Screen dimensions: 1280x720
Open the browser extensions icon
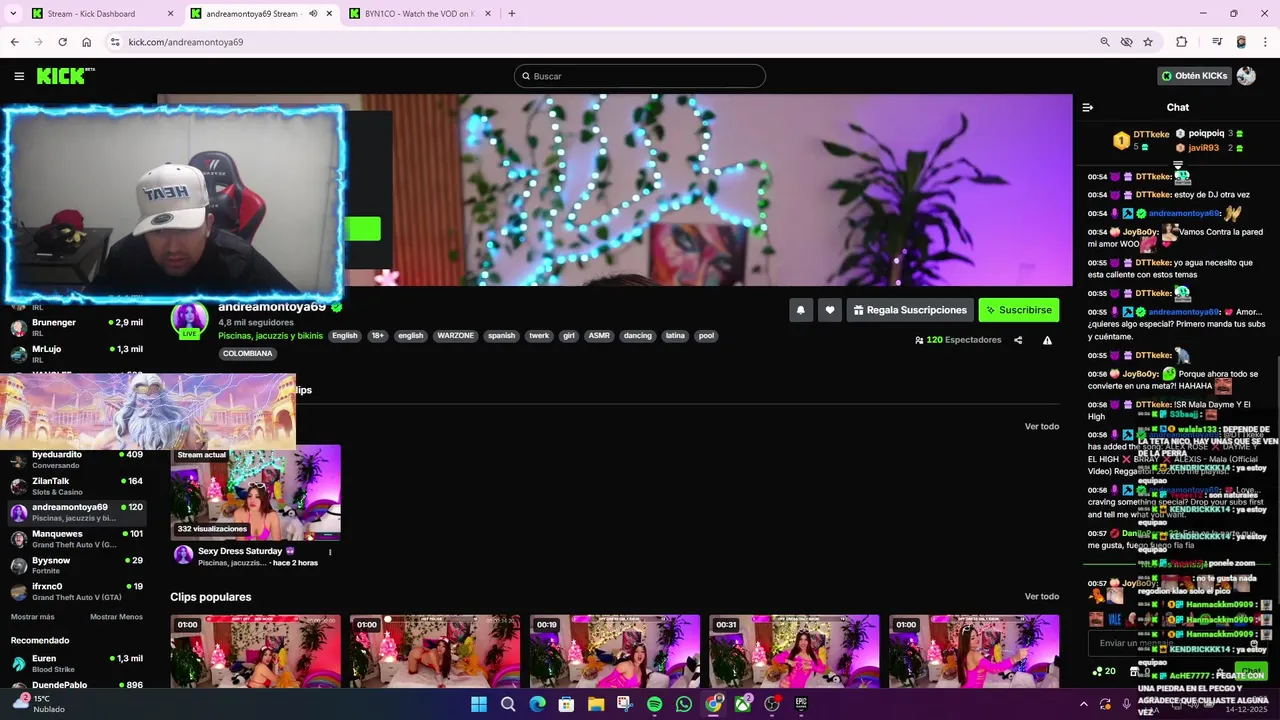click(x=1182, y=42)
